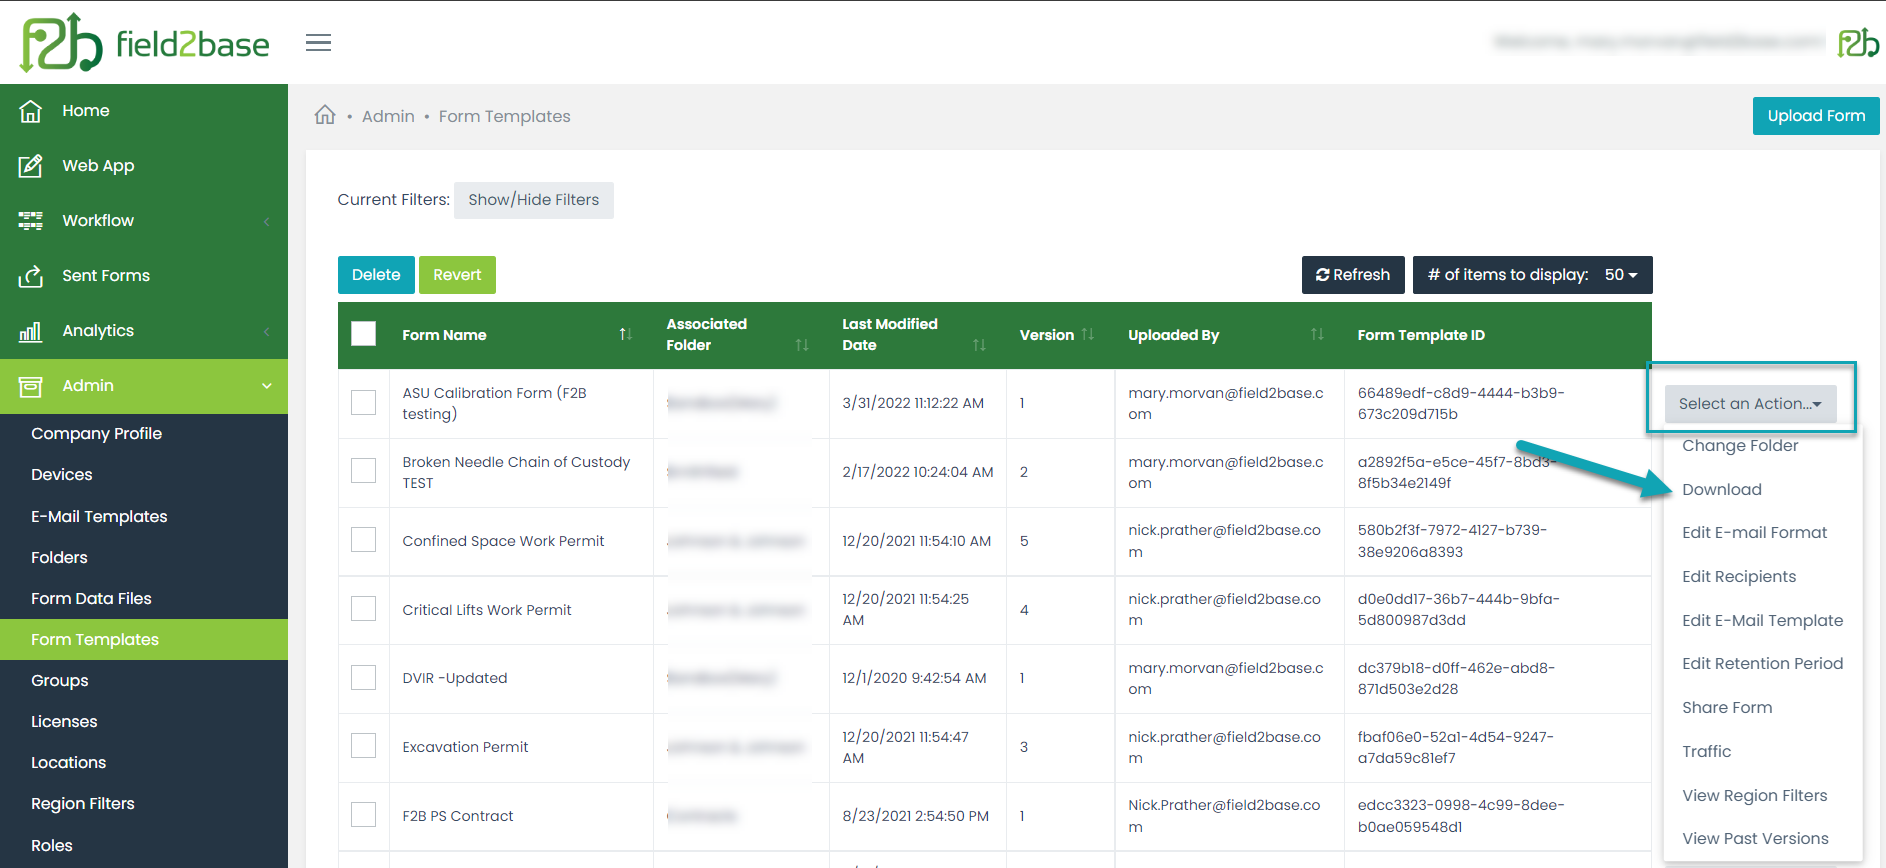Expand the Analytics sidebar section
Image resolution: width=1886 pixels, height=868 pixels.
tap(267, 331)
